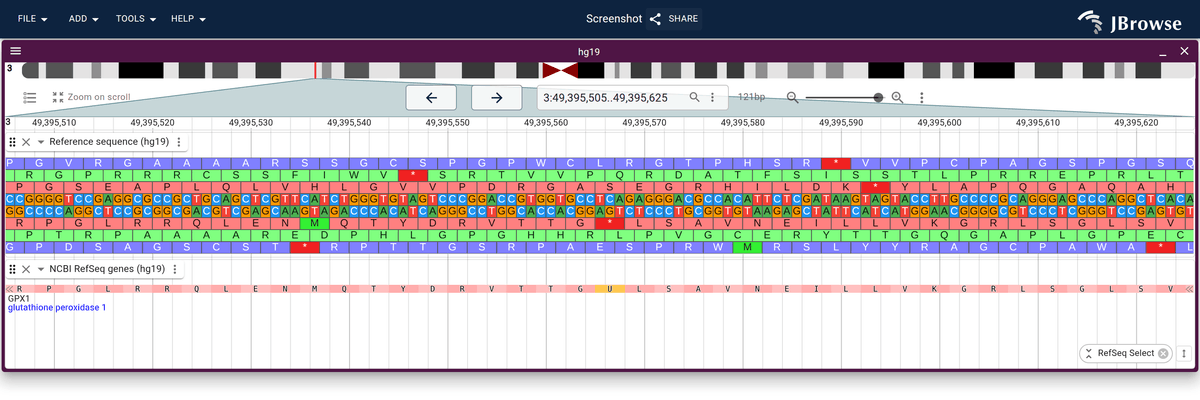Close the Reference sequence track
Viewport: 1200px width, 400px height.
27,142
